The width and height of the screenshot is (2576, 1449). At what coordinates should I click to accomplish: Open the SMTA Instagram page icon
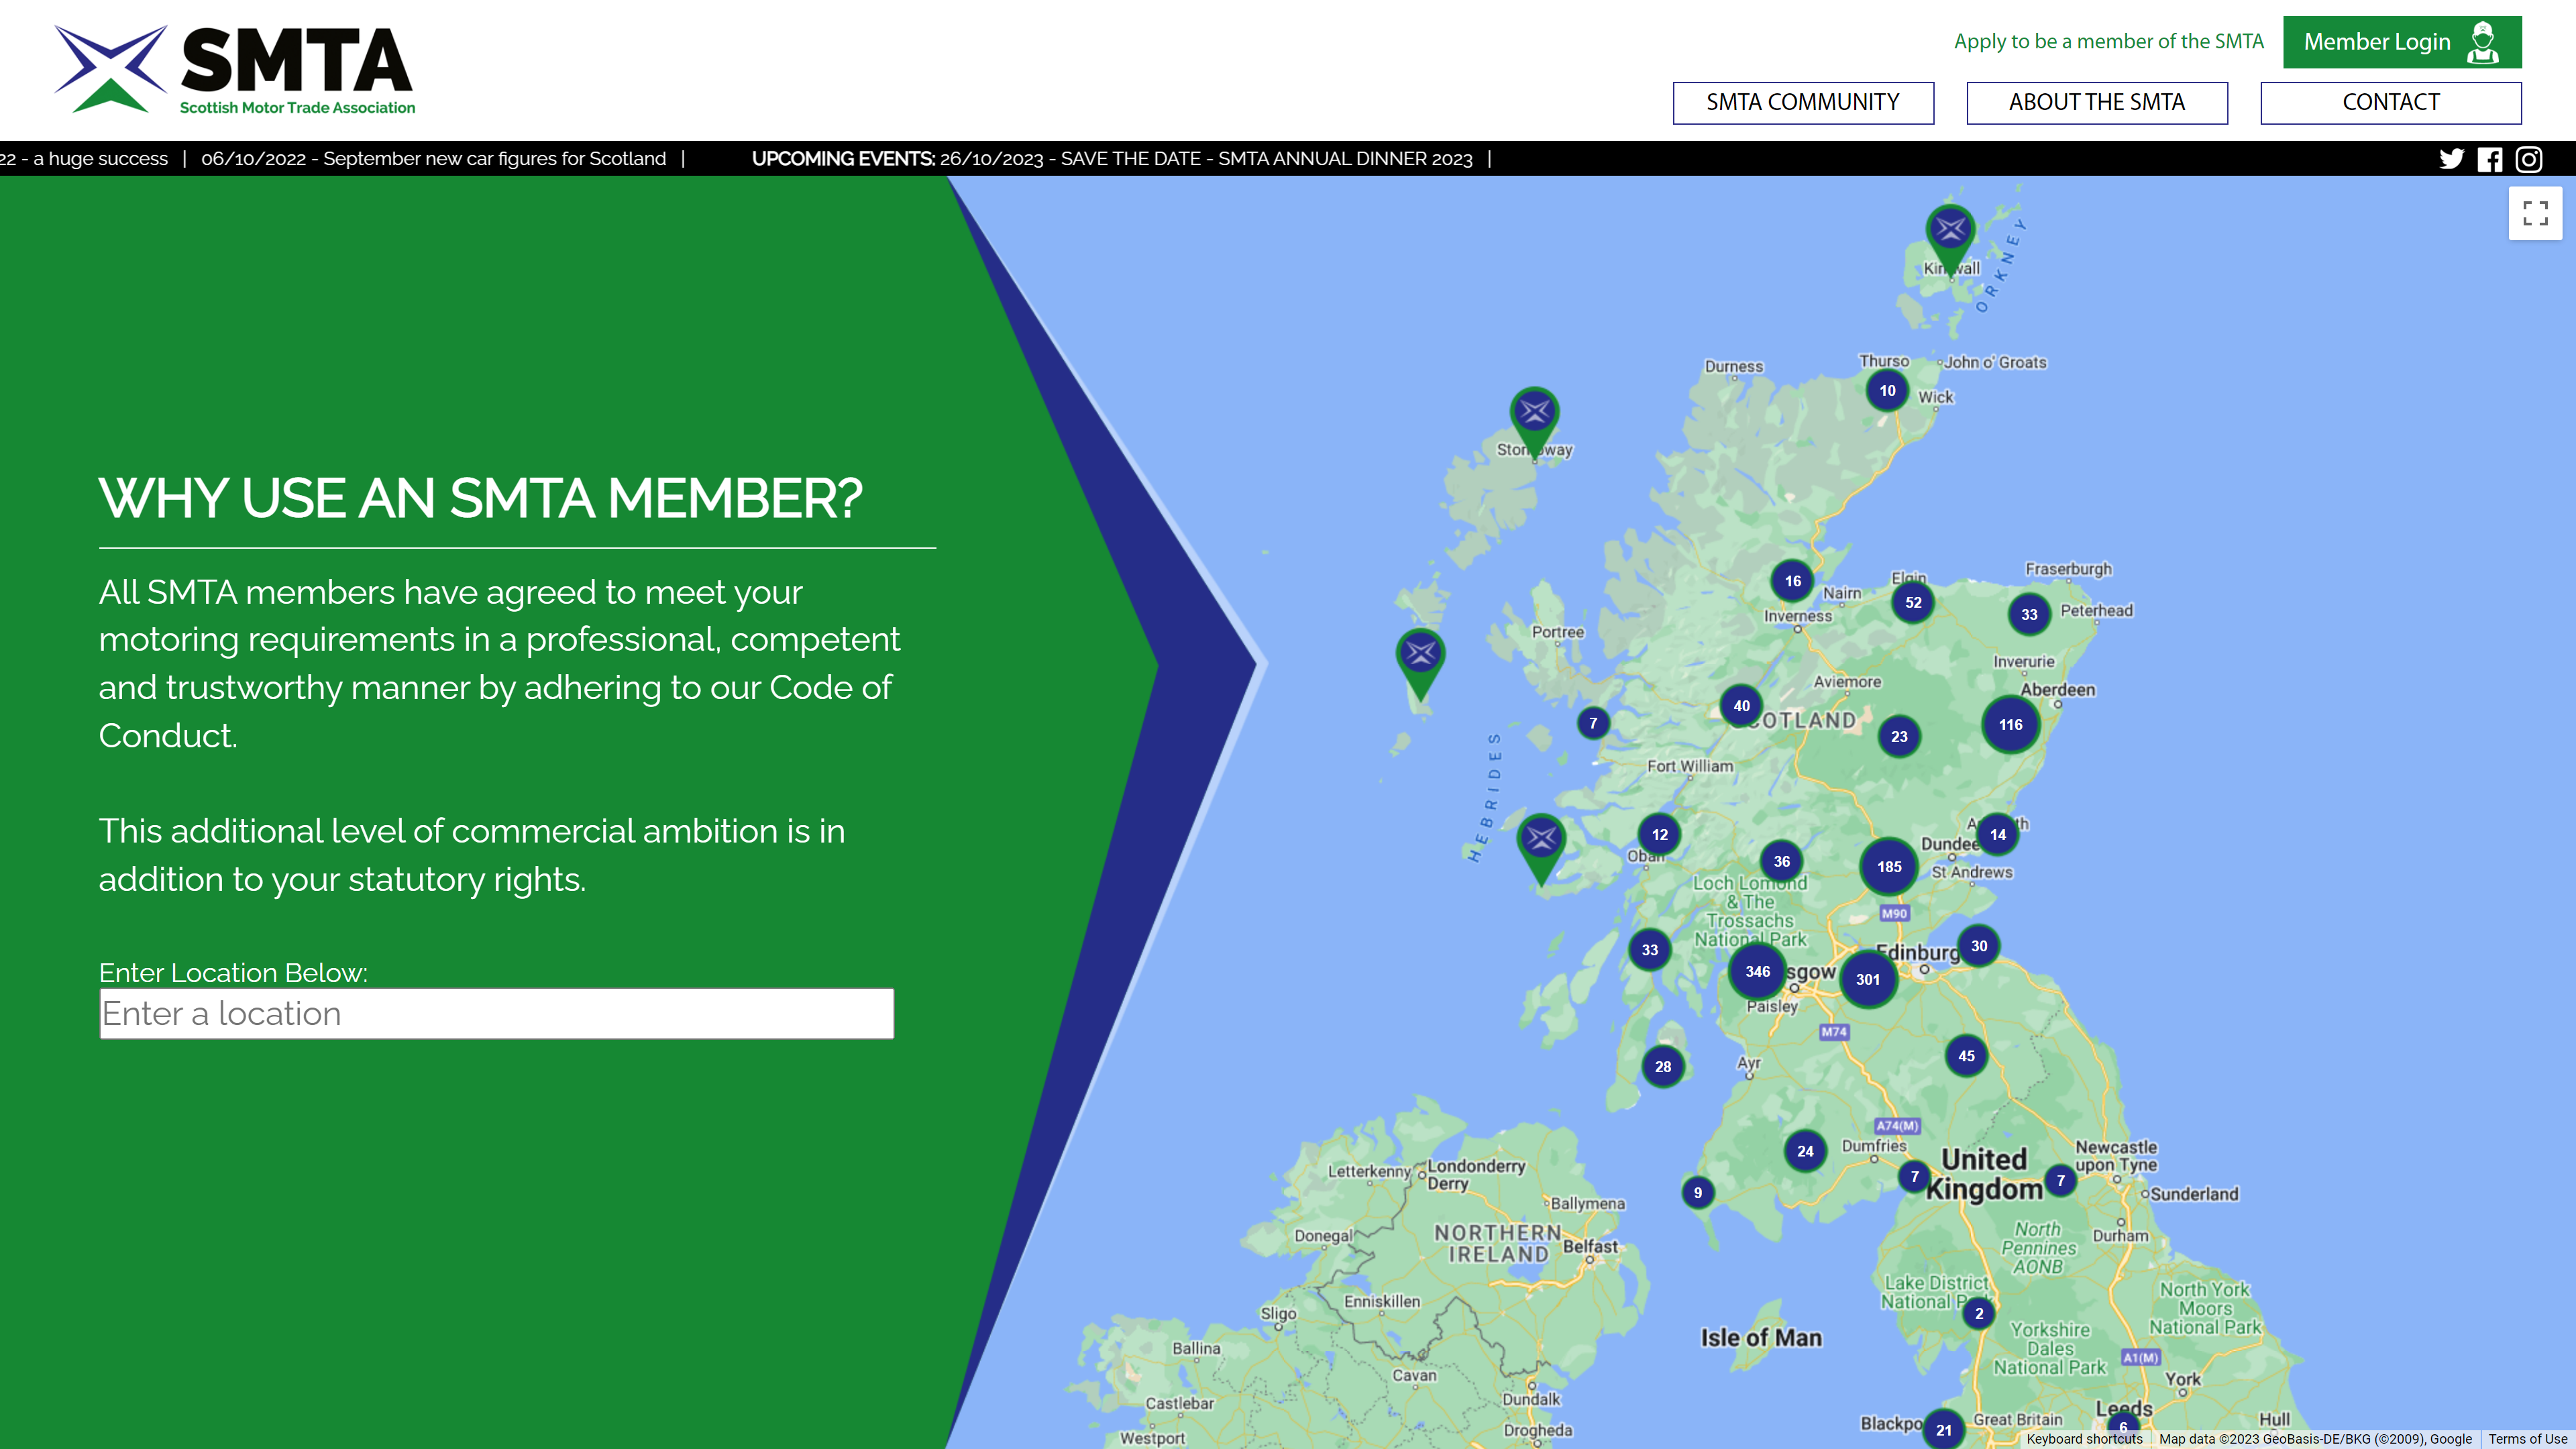(x=2529, y=159)
